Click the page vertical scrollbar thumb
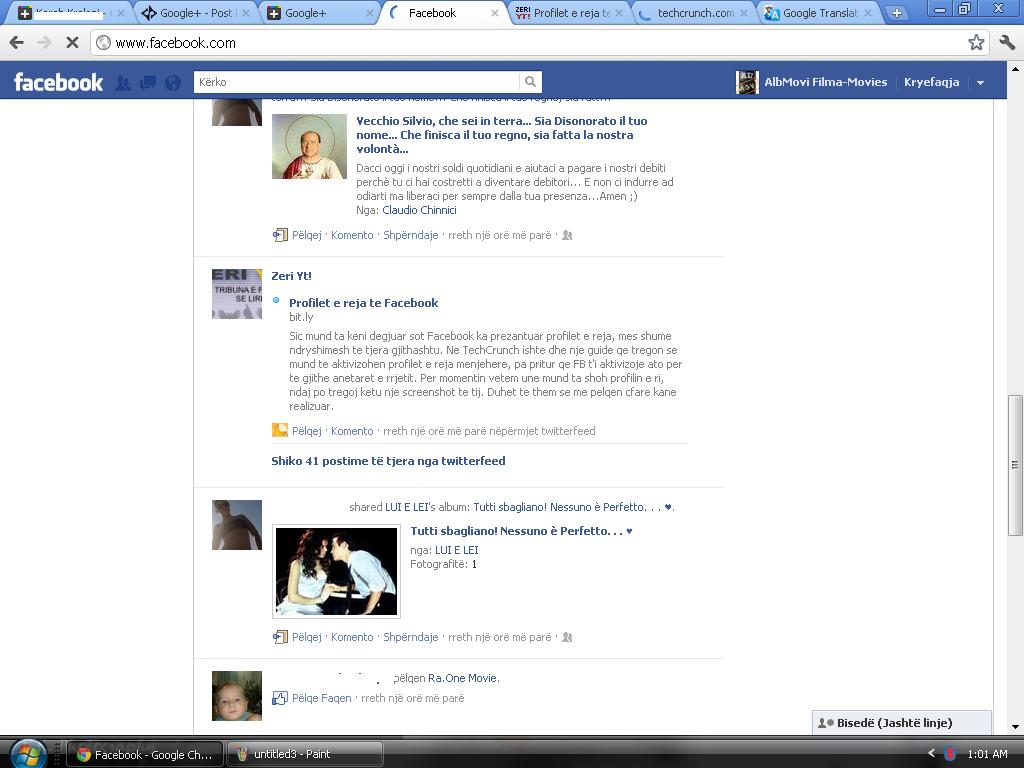This screenshot has height=768, width=1024. 1015,465
